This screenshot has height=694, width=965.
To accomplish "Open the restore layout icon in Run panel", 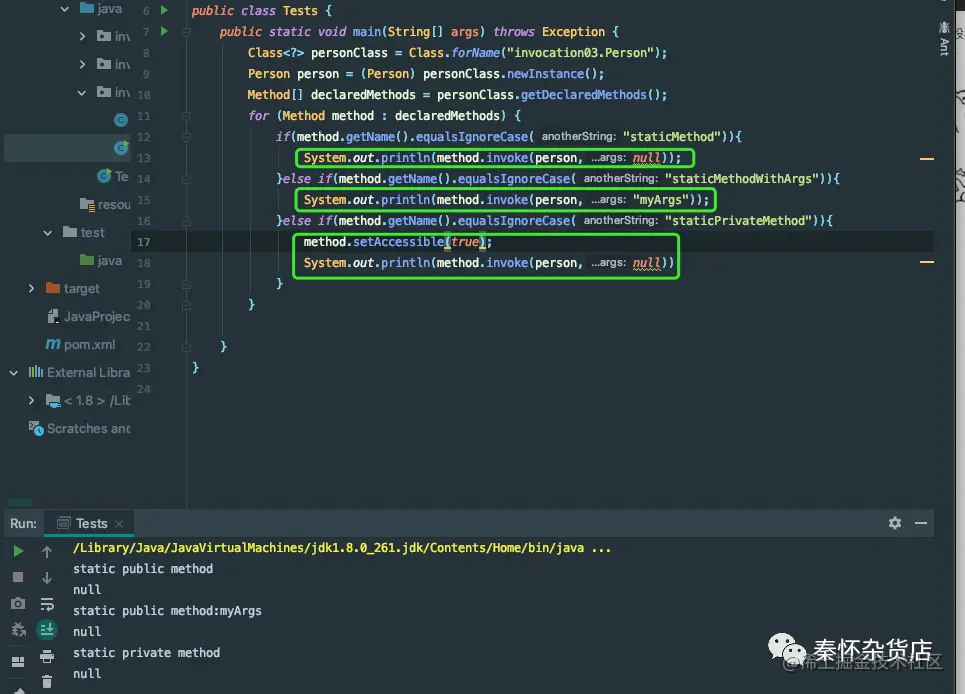I will pyautogui.click(x=18, y=661).
